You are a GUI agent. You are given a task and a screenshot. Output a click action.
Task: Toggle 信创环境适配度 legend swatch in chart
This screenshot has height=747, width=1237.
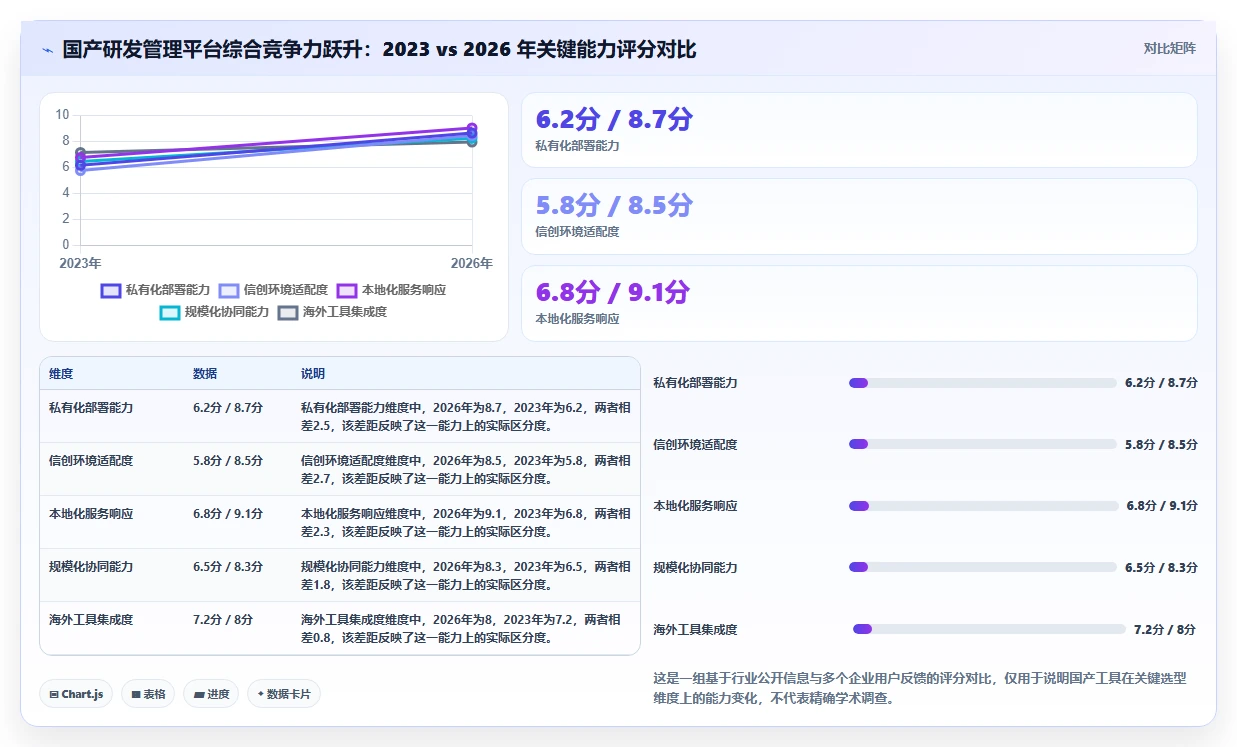coord(229,290)
